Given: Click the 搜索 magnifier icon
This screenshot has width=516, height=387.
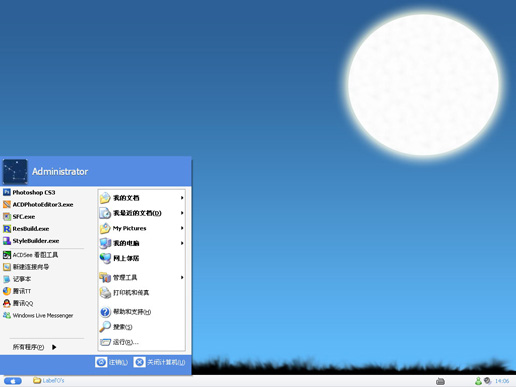Looking at the screenshot, I should pos(105,327).
